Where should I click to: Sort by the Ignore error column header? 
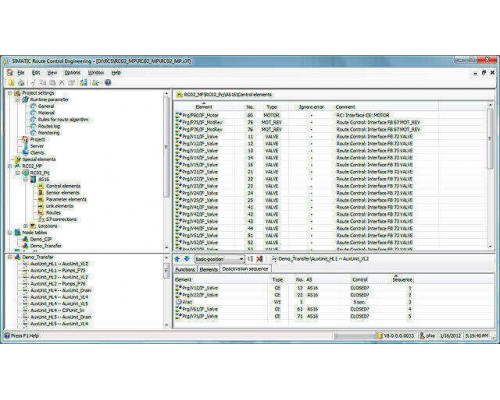[x=311, y=107]
